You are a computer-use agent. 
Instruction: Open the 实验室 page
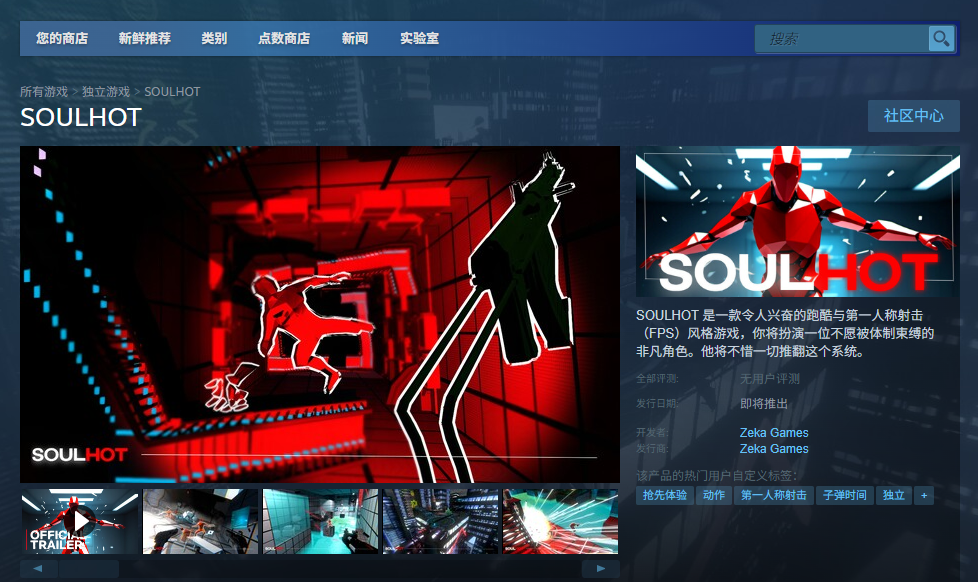(x=418, y=38)
